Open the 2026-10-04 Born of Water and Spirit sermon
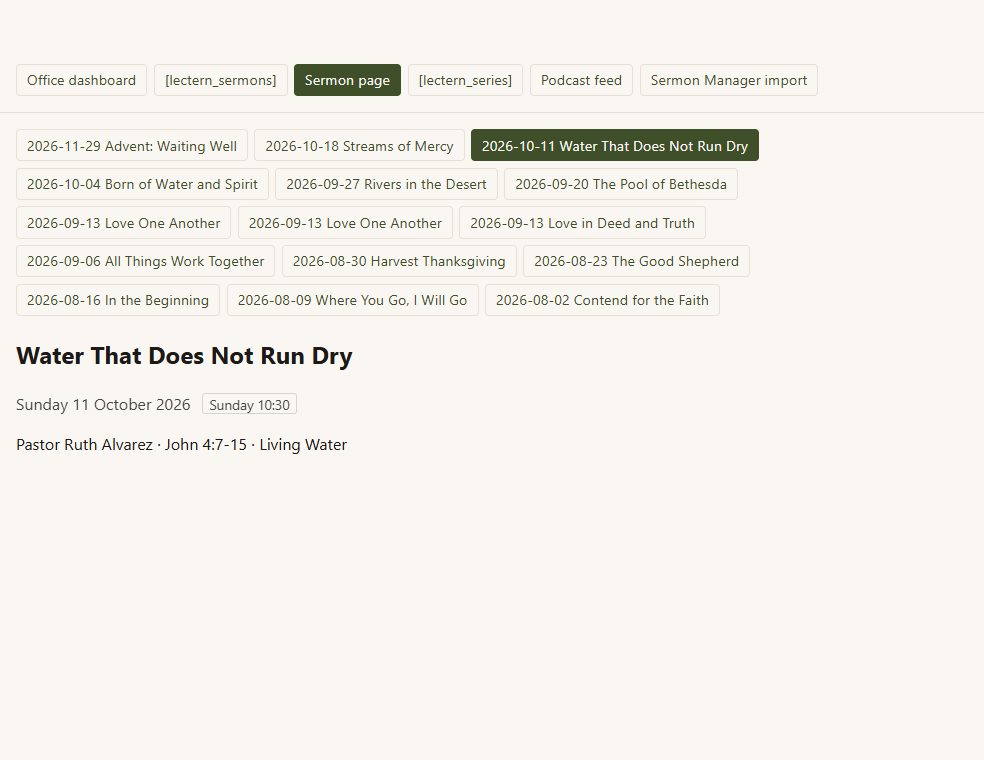Image resolution: width=984 pixels, height=760 pixels. coord(142,185)
